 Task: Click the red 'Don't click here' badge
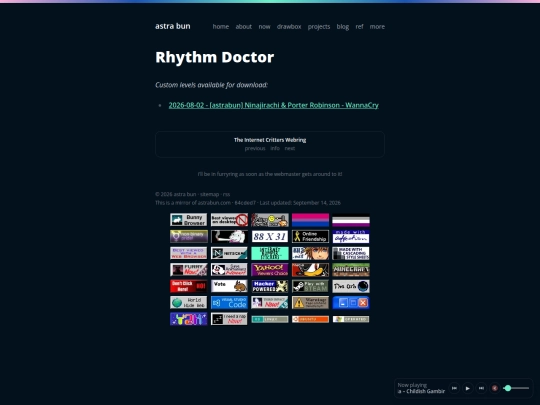[189, 286]
